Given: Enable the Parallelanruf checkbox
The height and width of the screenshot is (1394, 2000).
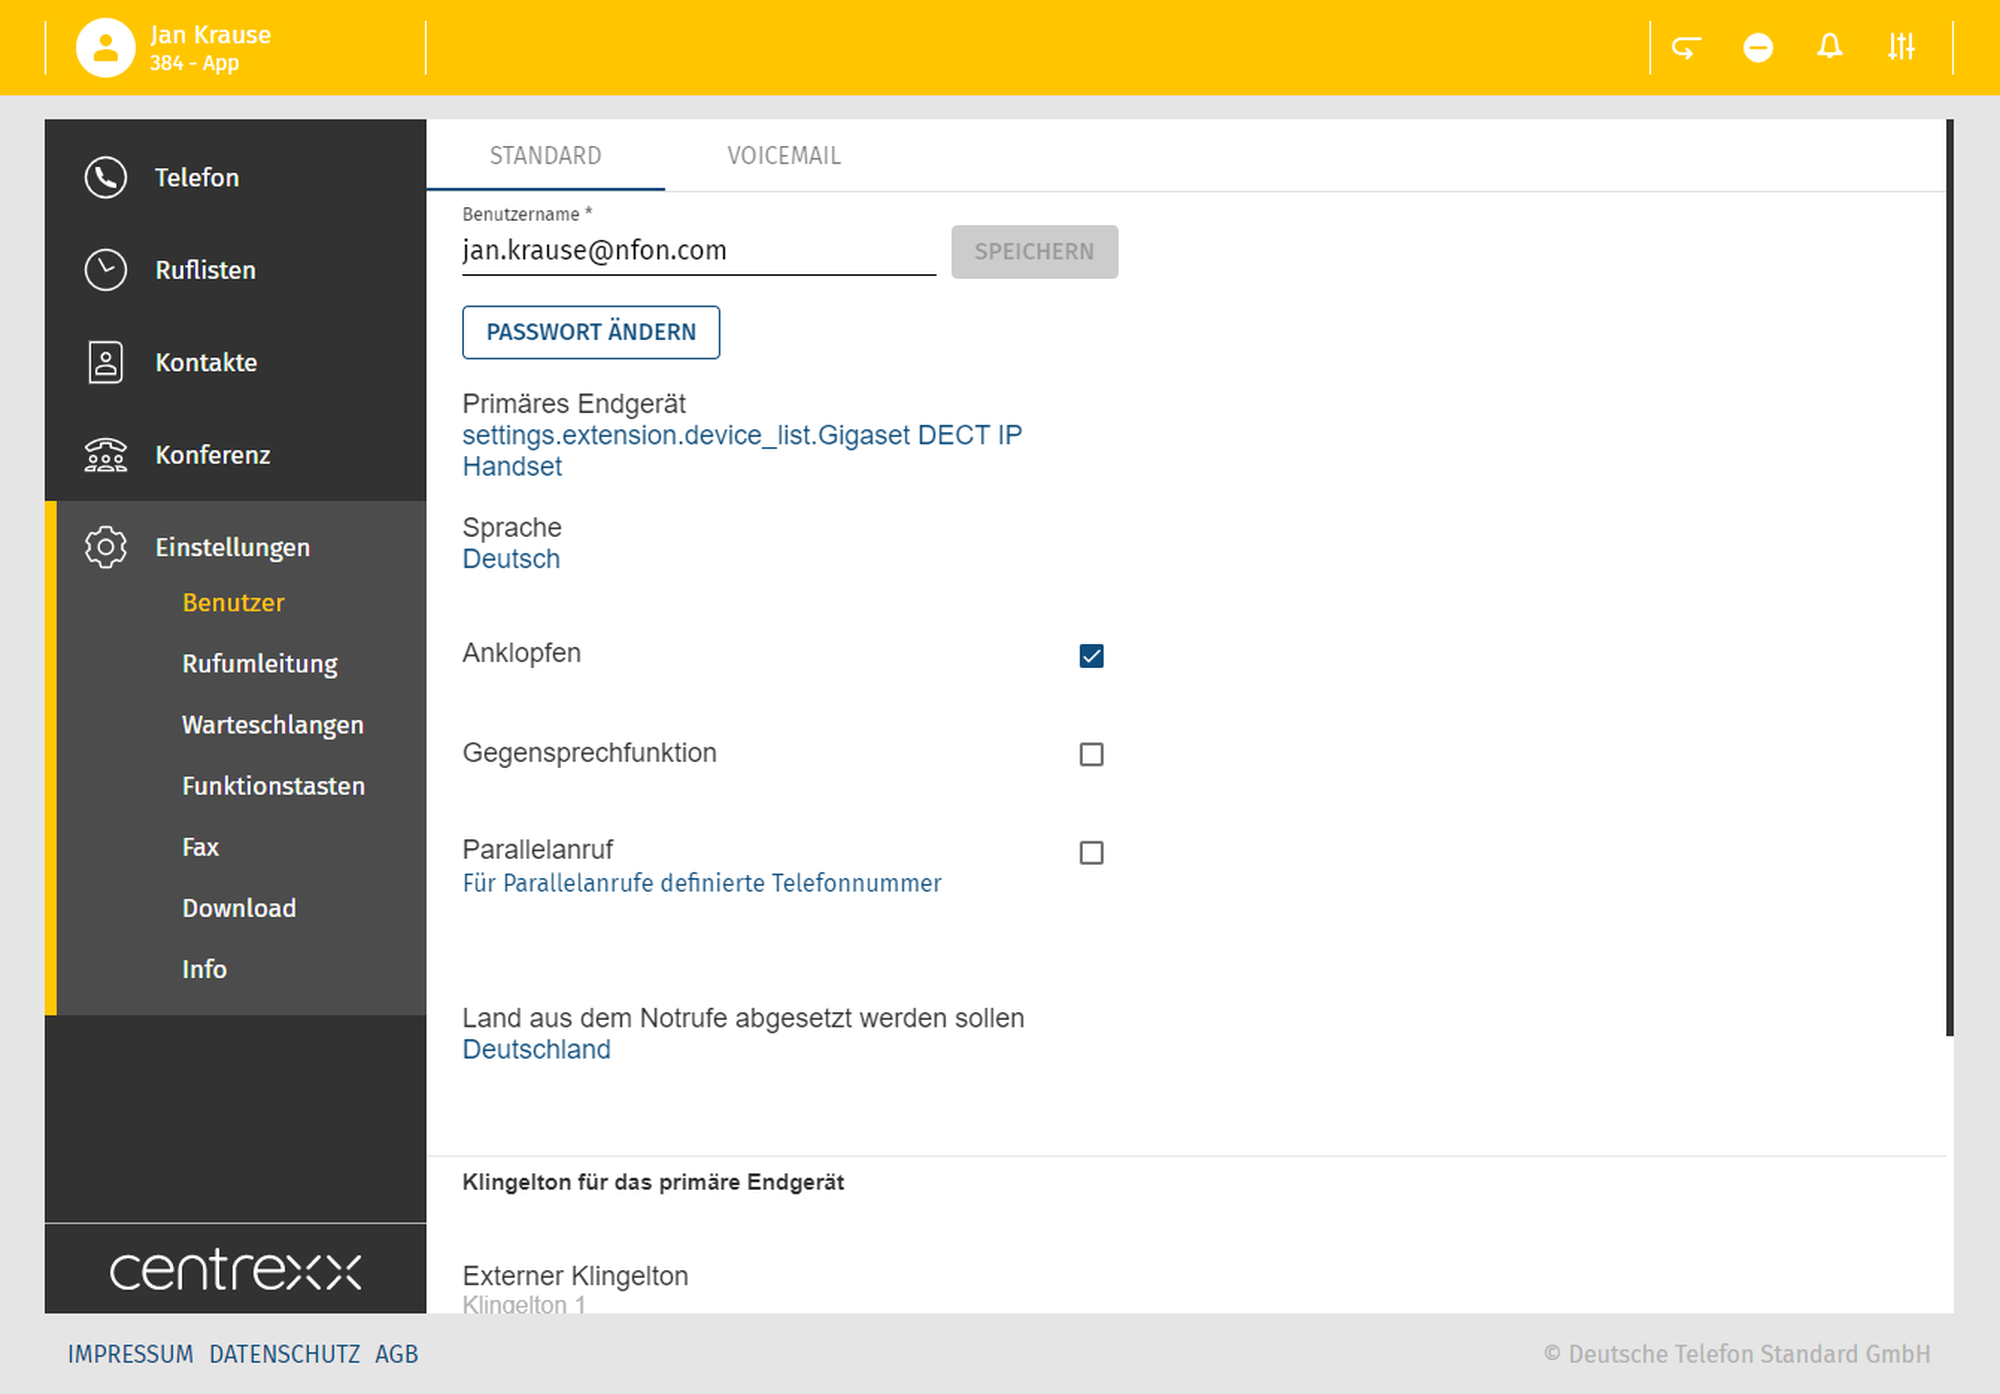Looking at the screenshot, I should (x=1091, y=853).
